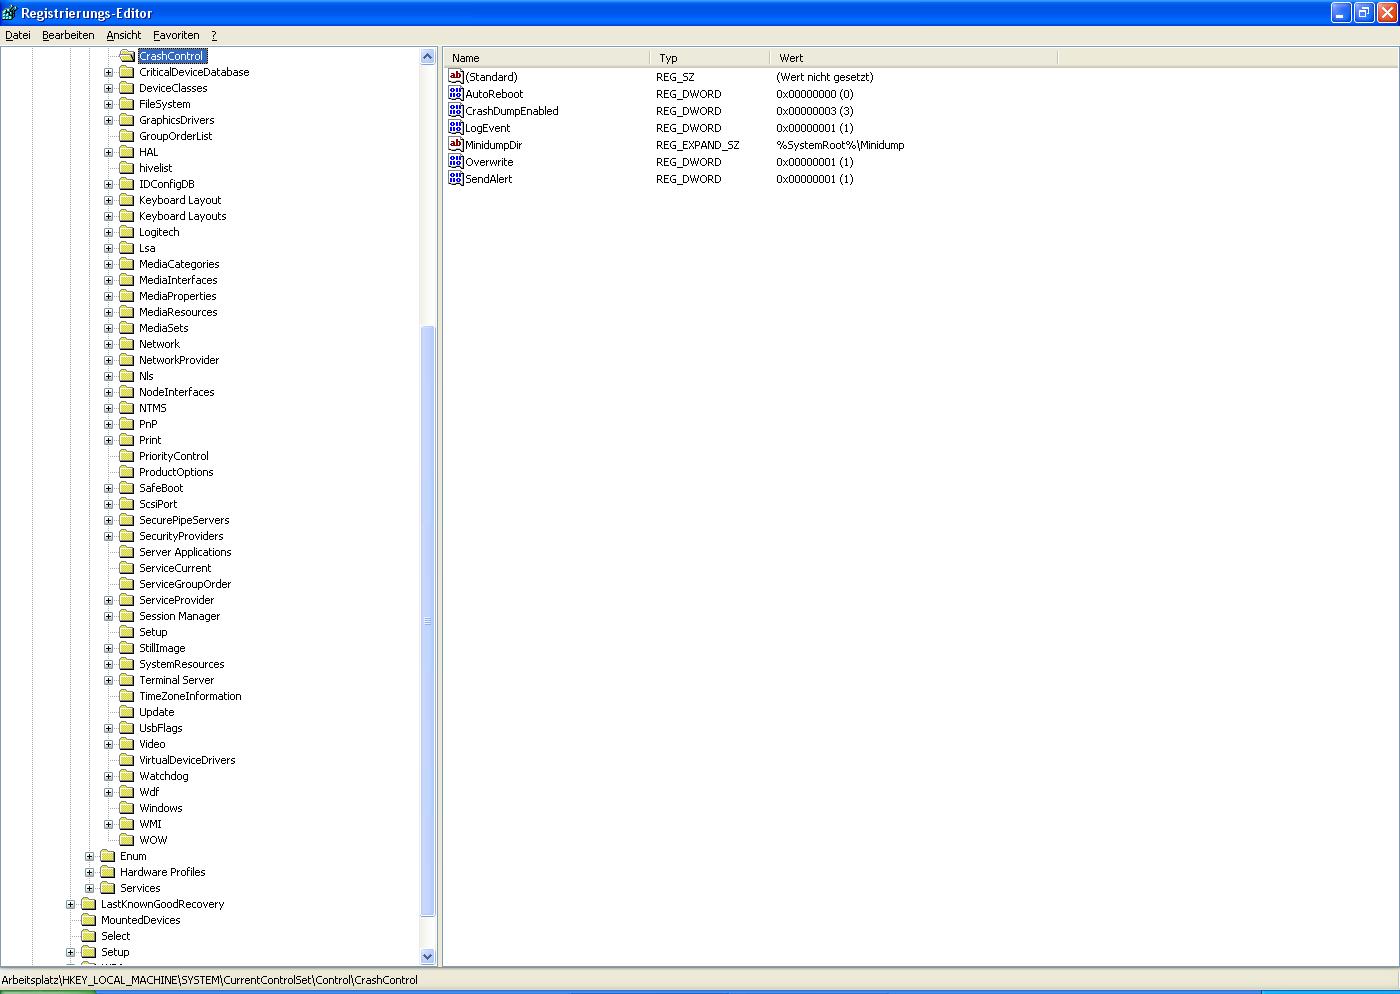
Task: Expand the LastKnownGoodRecovery node
Action: pos(71,904)
